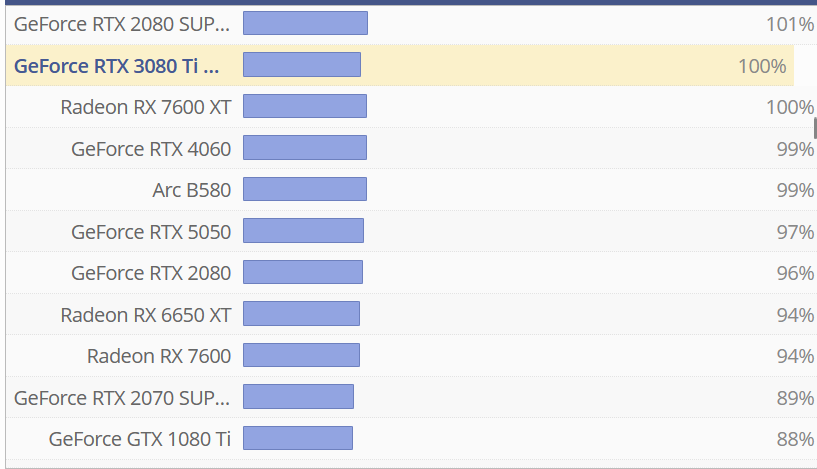Click the GeForce RTX 4060 performance bar
The height and width of the screenshot is (469, 817).
[x=305, y=149]
